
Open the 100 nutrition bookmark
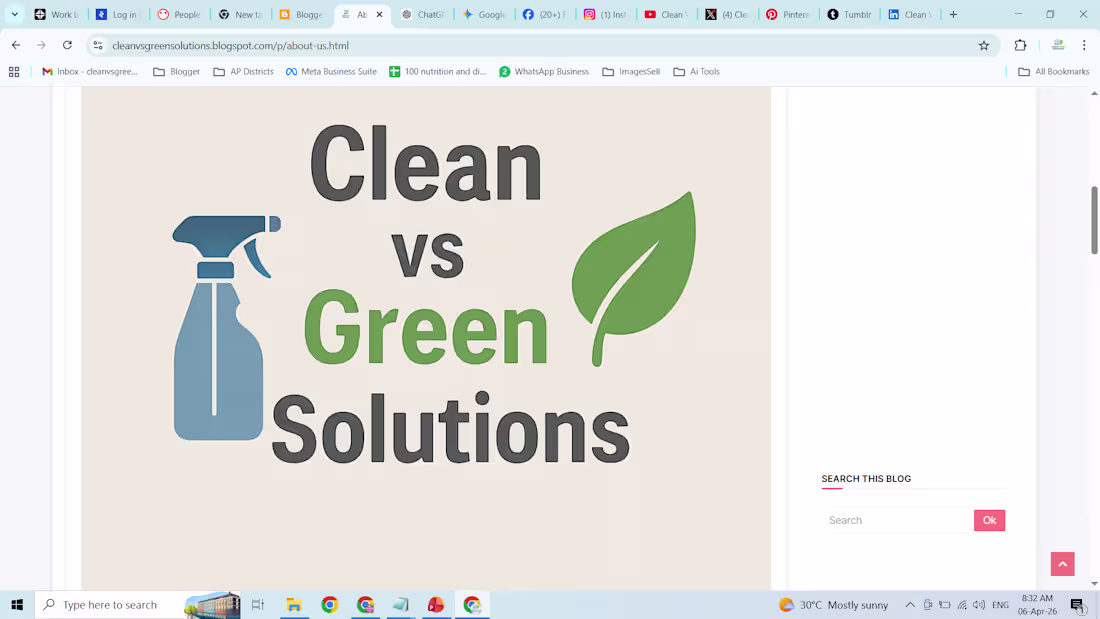tap(438, 72)
